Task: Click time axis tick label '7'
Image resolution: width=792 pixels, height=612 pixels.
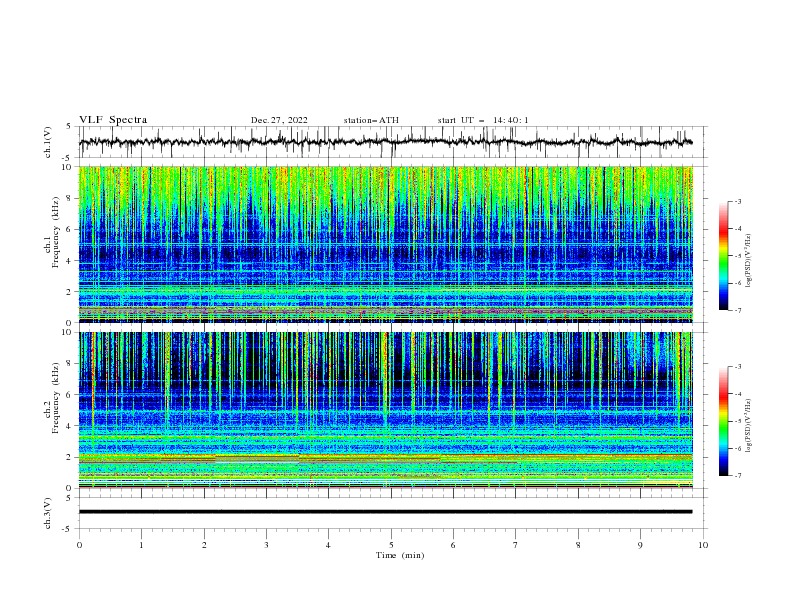Action: coord(516,545)
